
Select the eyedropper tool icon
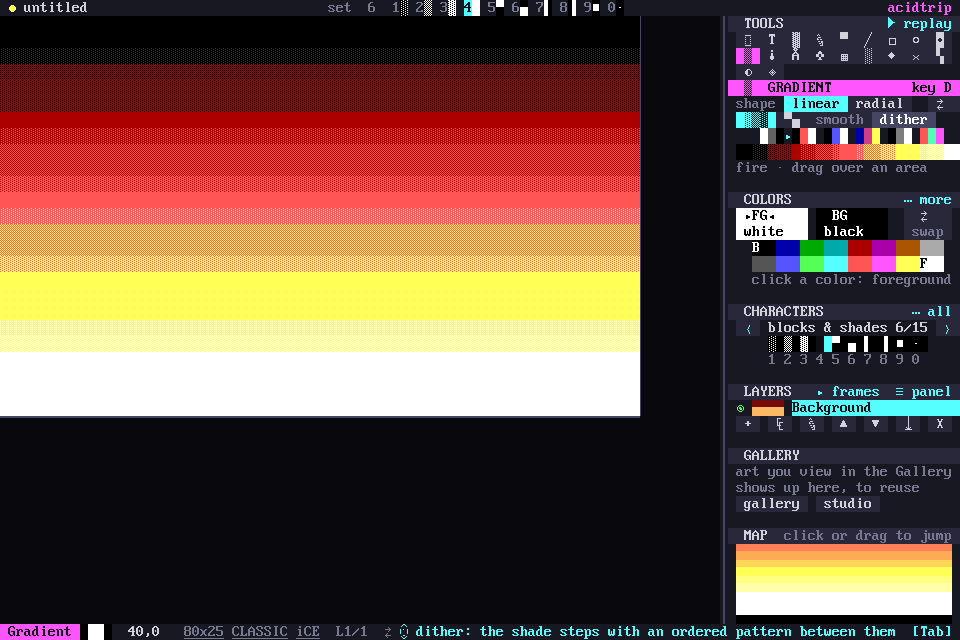point(771,56)
